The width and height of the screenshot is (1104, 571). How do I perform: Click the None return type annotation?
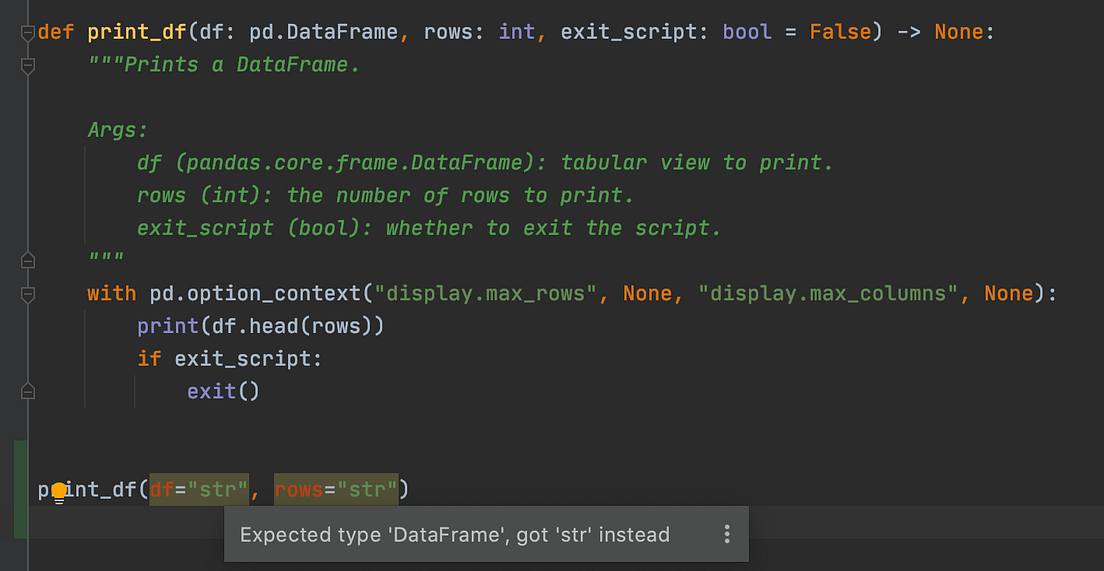[x=959, y=32]
